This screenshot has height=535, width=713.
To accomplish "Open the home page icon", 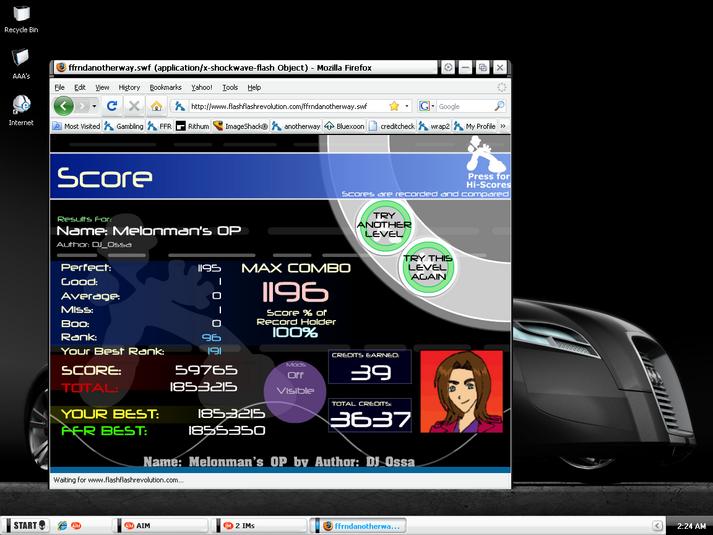I will pyautogui.click(x=156, y=106).
